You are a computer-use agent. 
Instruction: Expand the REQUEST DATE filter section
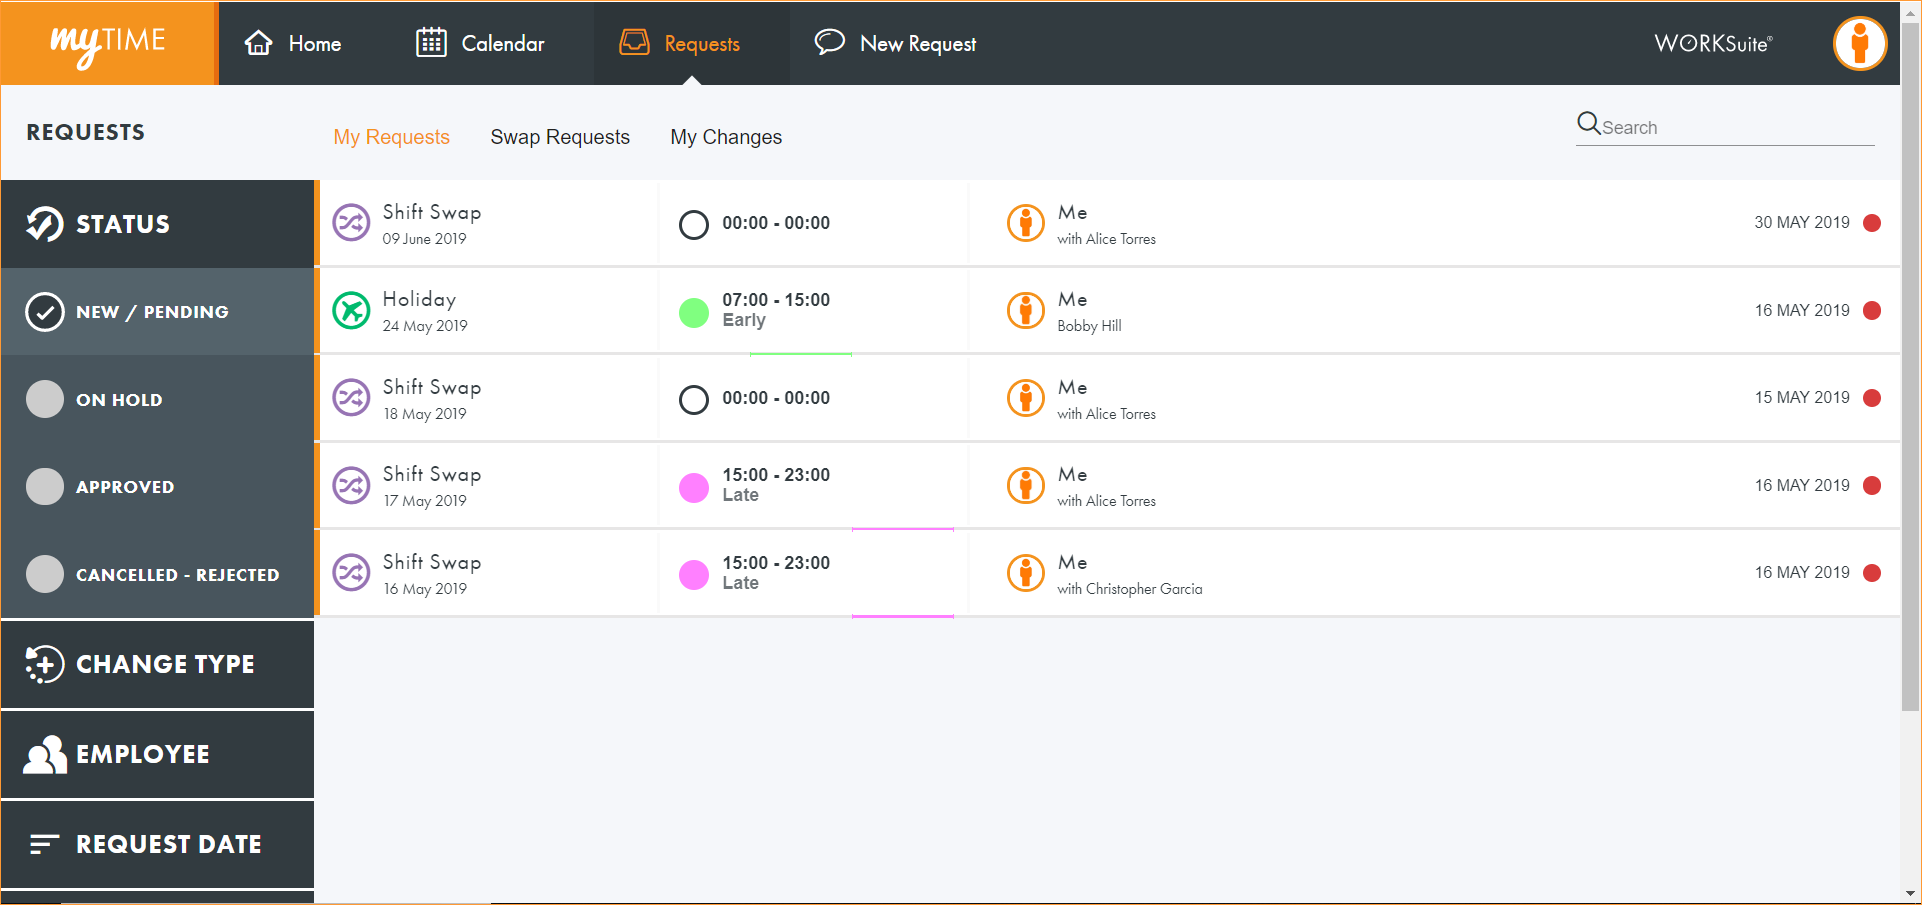point(158,844)
